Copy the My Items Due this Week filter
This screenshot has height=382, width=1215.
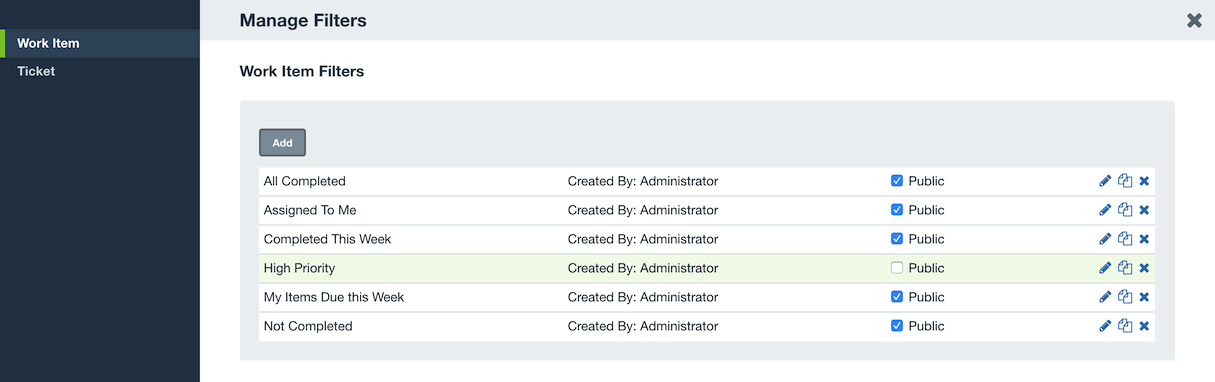pyautogui.click(x=1125, y=297)
